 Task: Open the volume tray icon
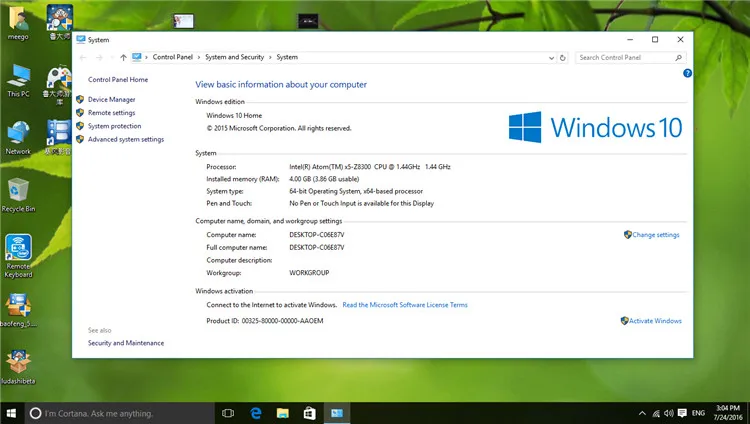coord(669,413)
